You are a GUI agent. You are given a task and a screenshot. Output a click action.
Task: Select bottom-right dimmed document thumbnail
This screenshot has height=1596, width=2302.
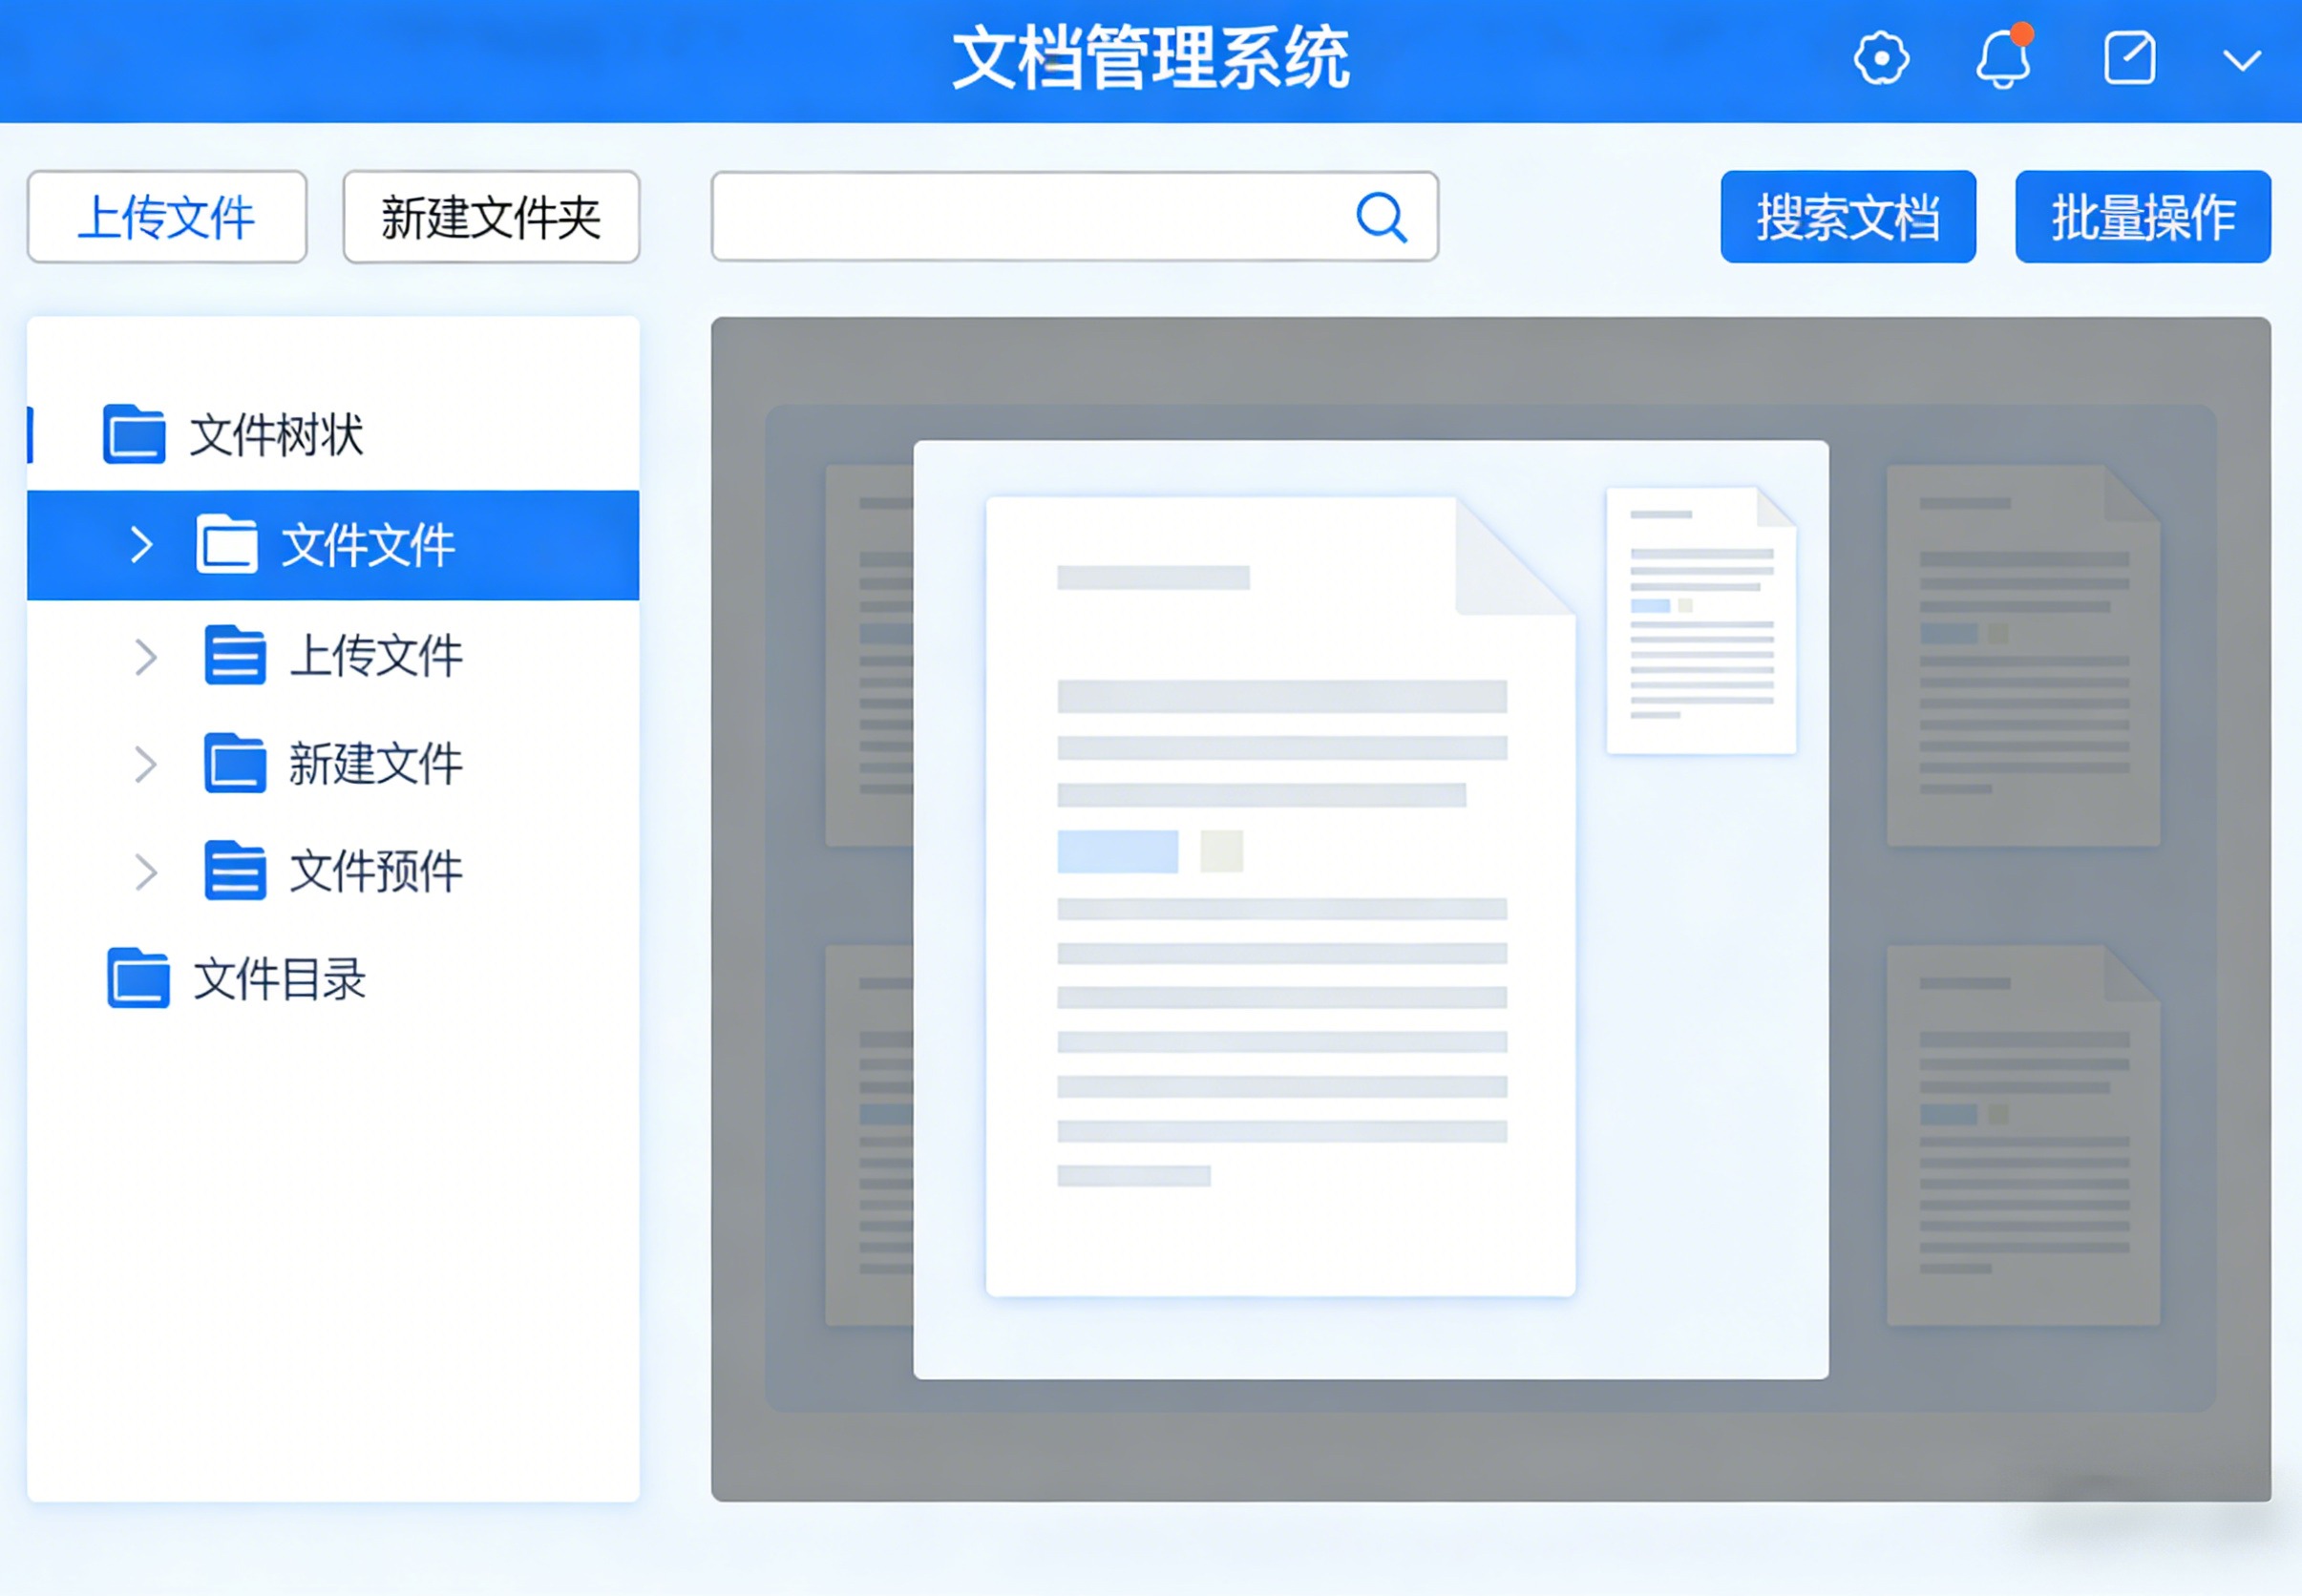[2023, 1136]
